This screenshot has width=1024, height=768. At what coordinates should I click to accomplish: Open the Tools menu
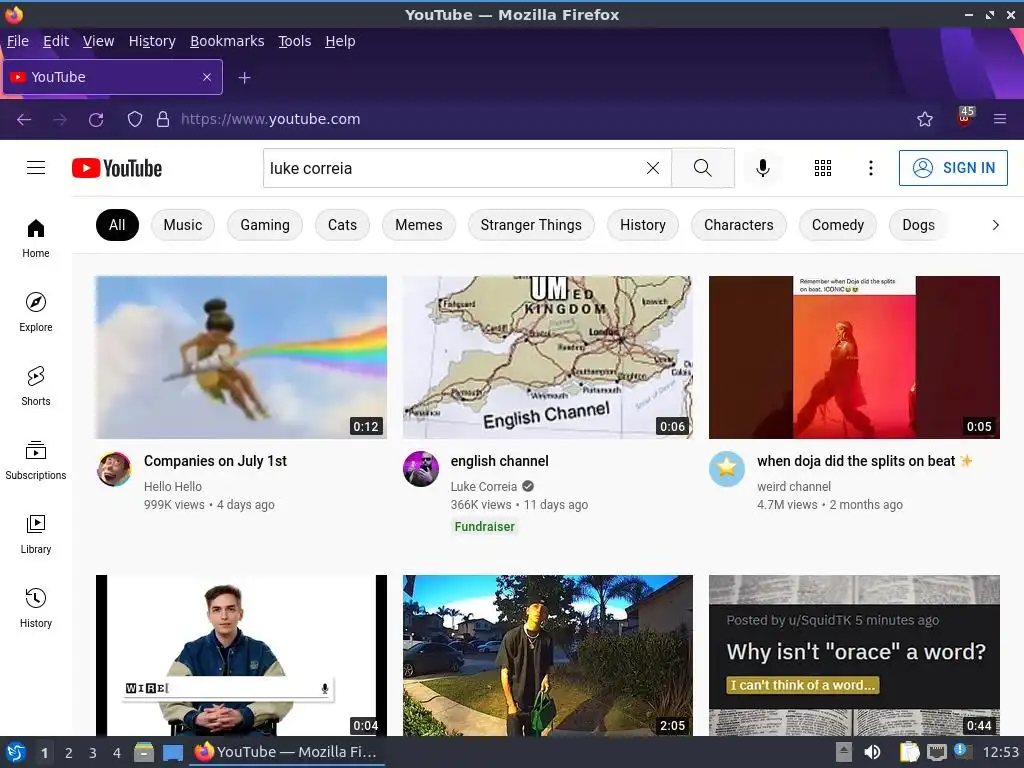(x=295, y=41)
